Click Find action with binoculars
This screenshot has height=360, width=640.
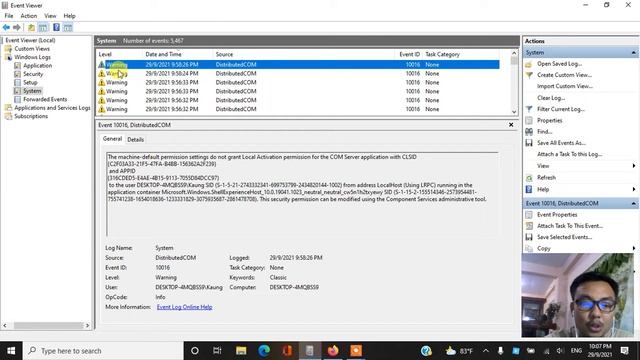click(544, 131)
